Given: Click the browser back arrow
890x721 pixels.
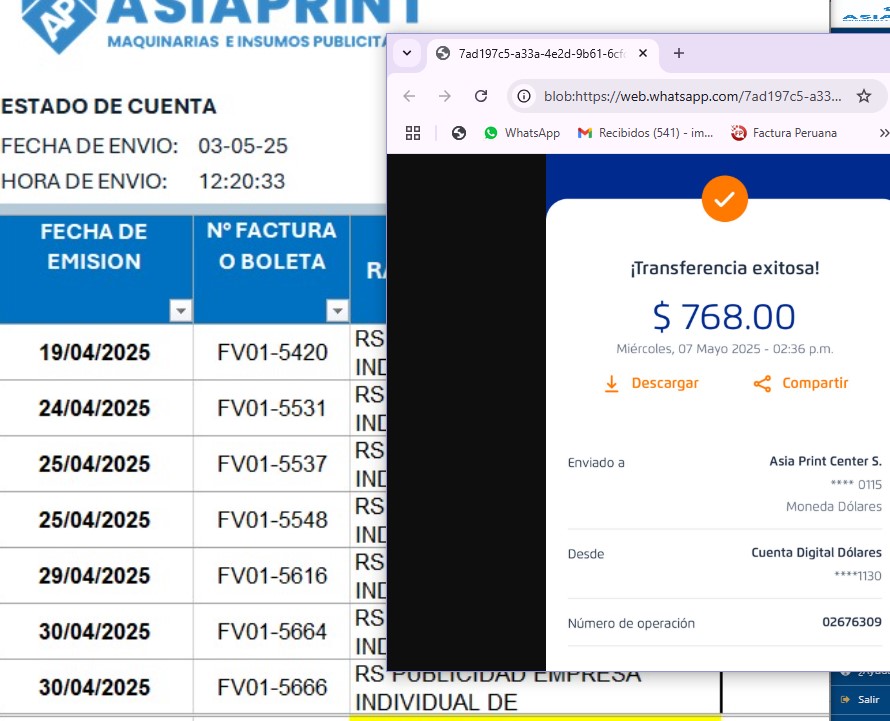Looking at the screenshot, I should click(408, 96).
